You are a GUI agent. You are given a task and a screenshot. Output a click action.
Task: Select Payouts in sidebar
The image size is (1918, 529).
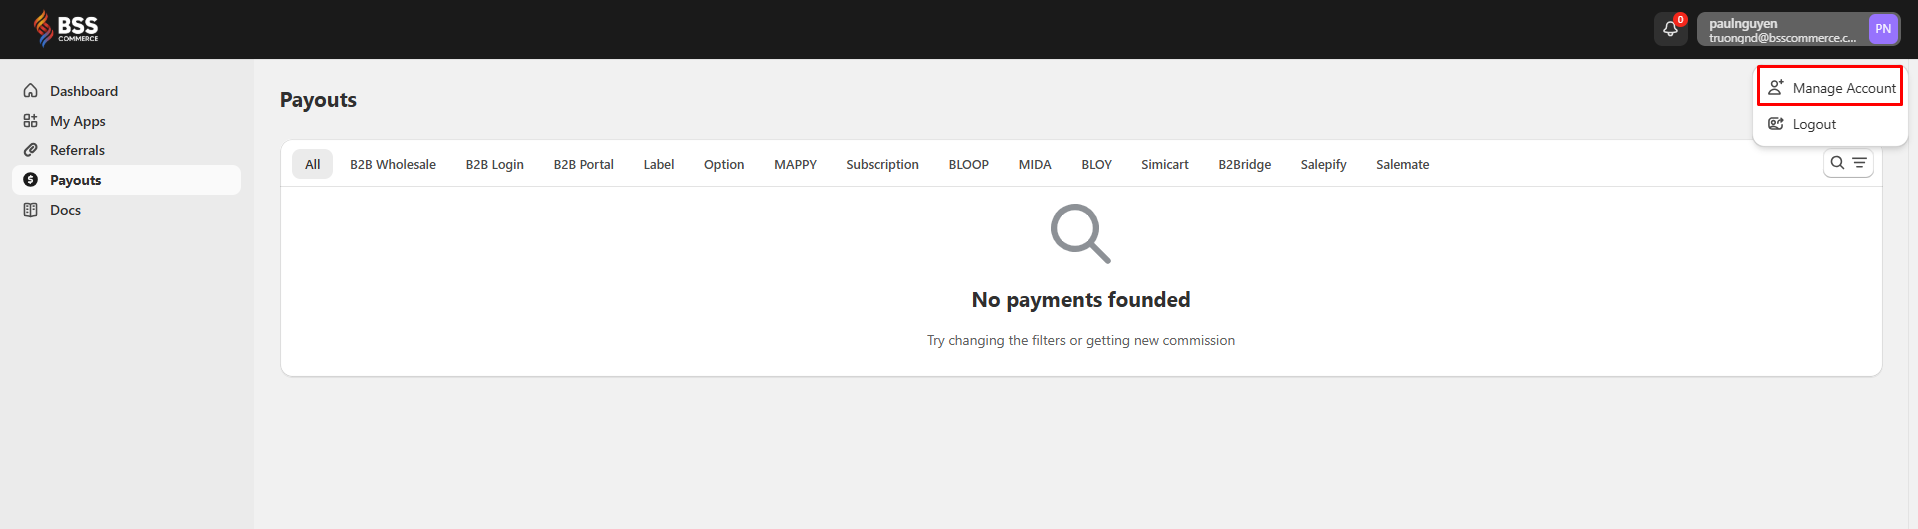[x=126, y=180]
